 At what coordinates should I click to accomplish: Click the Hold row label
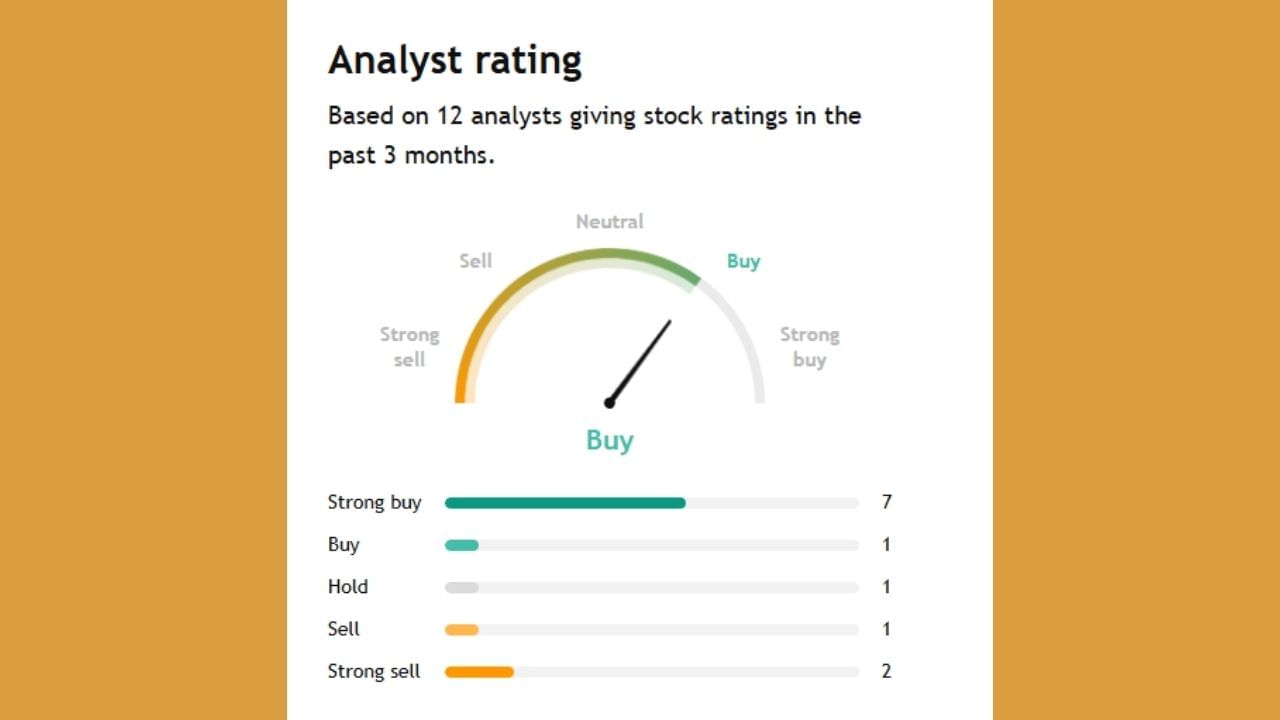click(347, 587)
